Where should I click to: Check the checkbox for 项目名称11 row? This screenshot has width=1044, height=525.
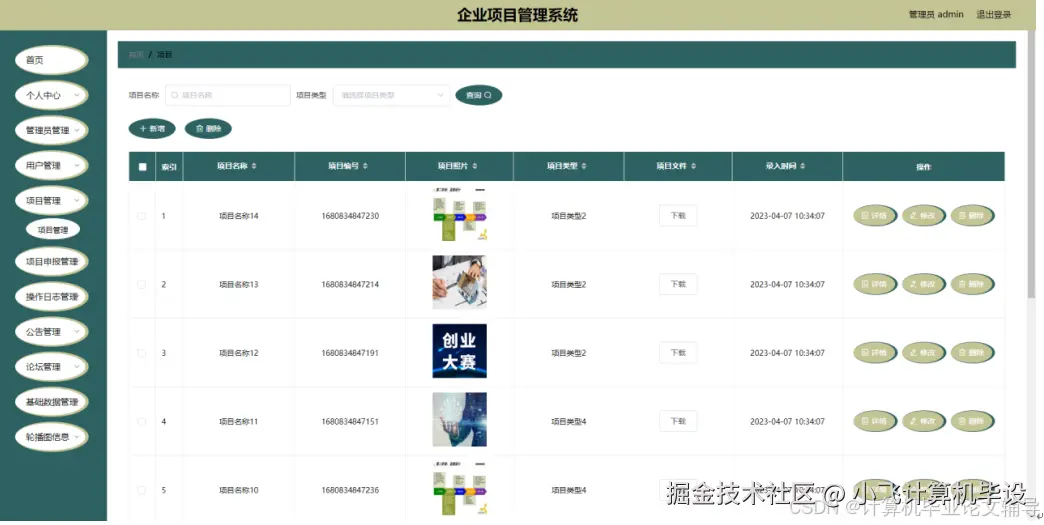[141, 421]
